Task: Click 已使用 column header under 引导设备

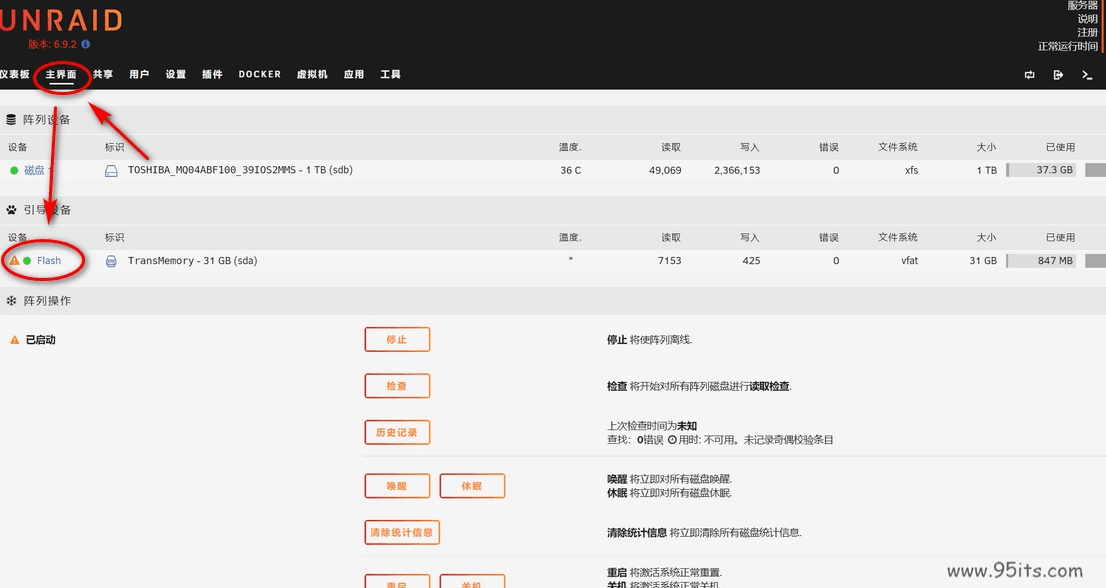Action: tap(1061, 238)
